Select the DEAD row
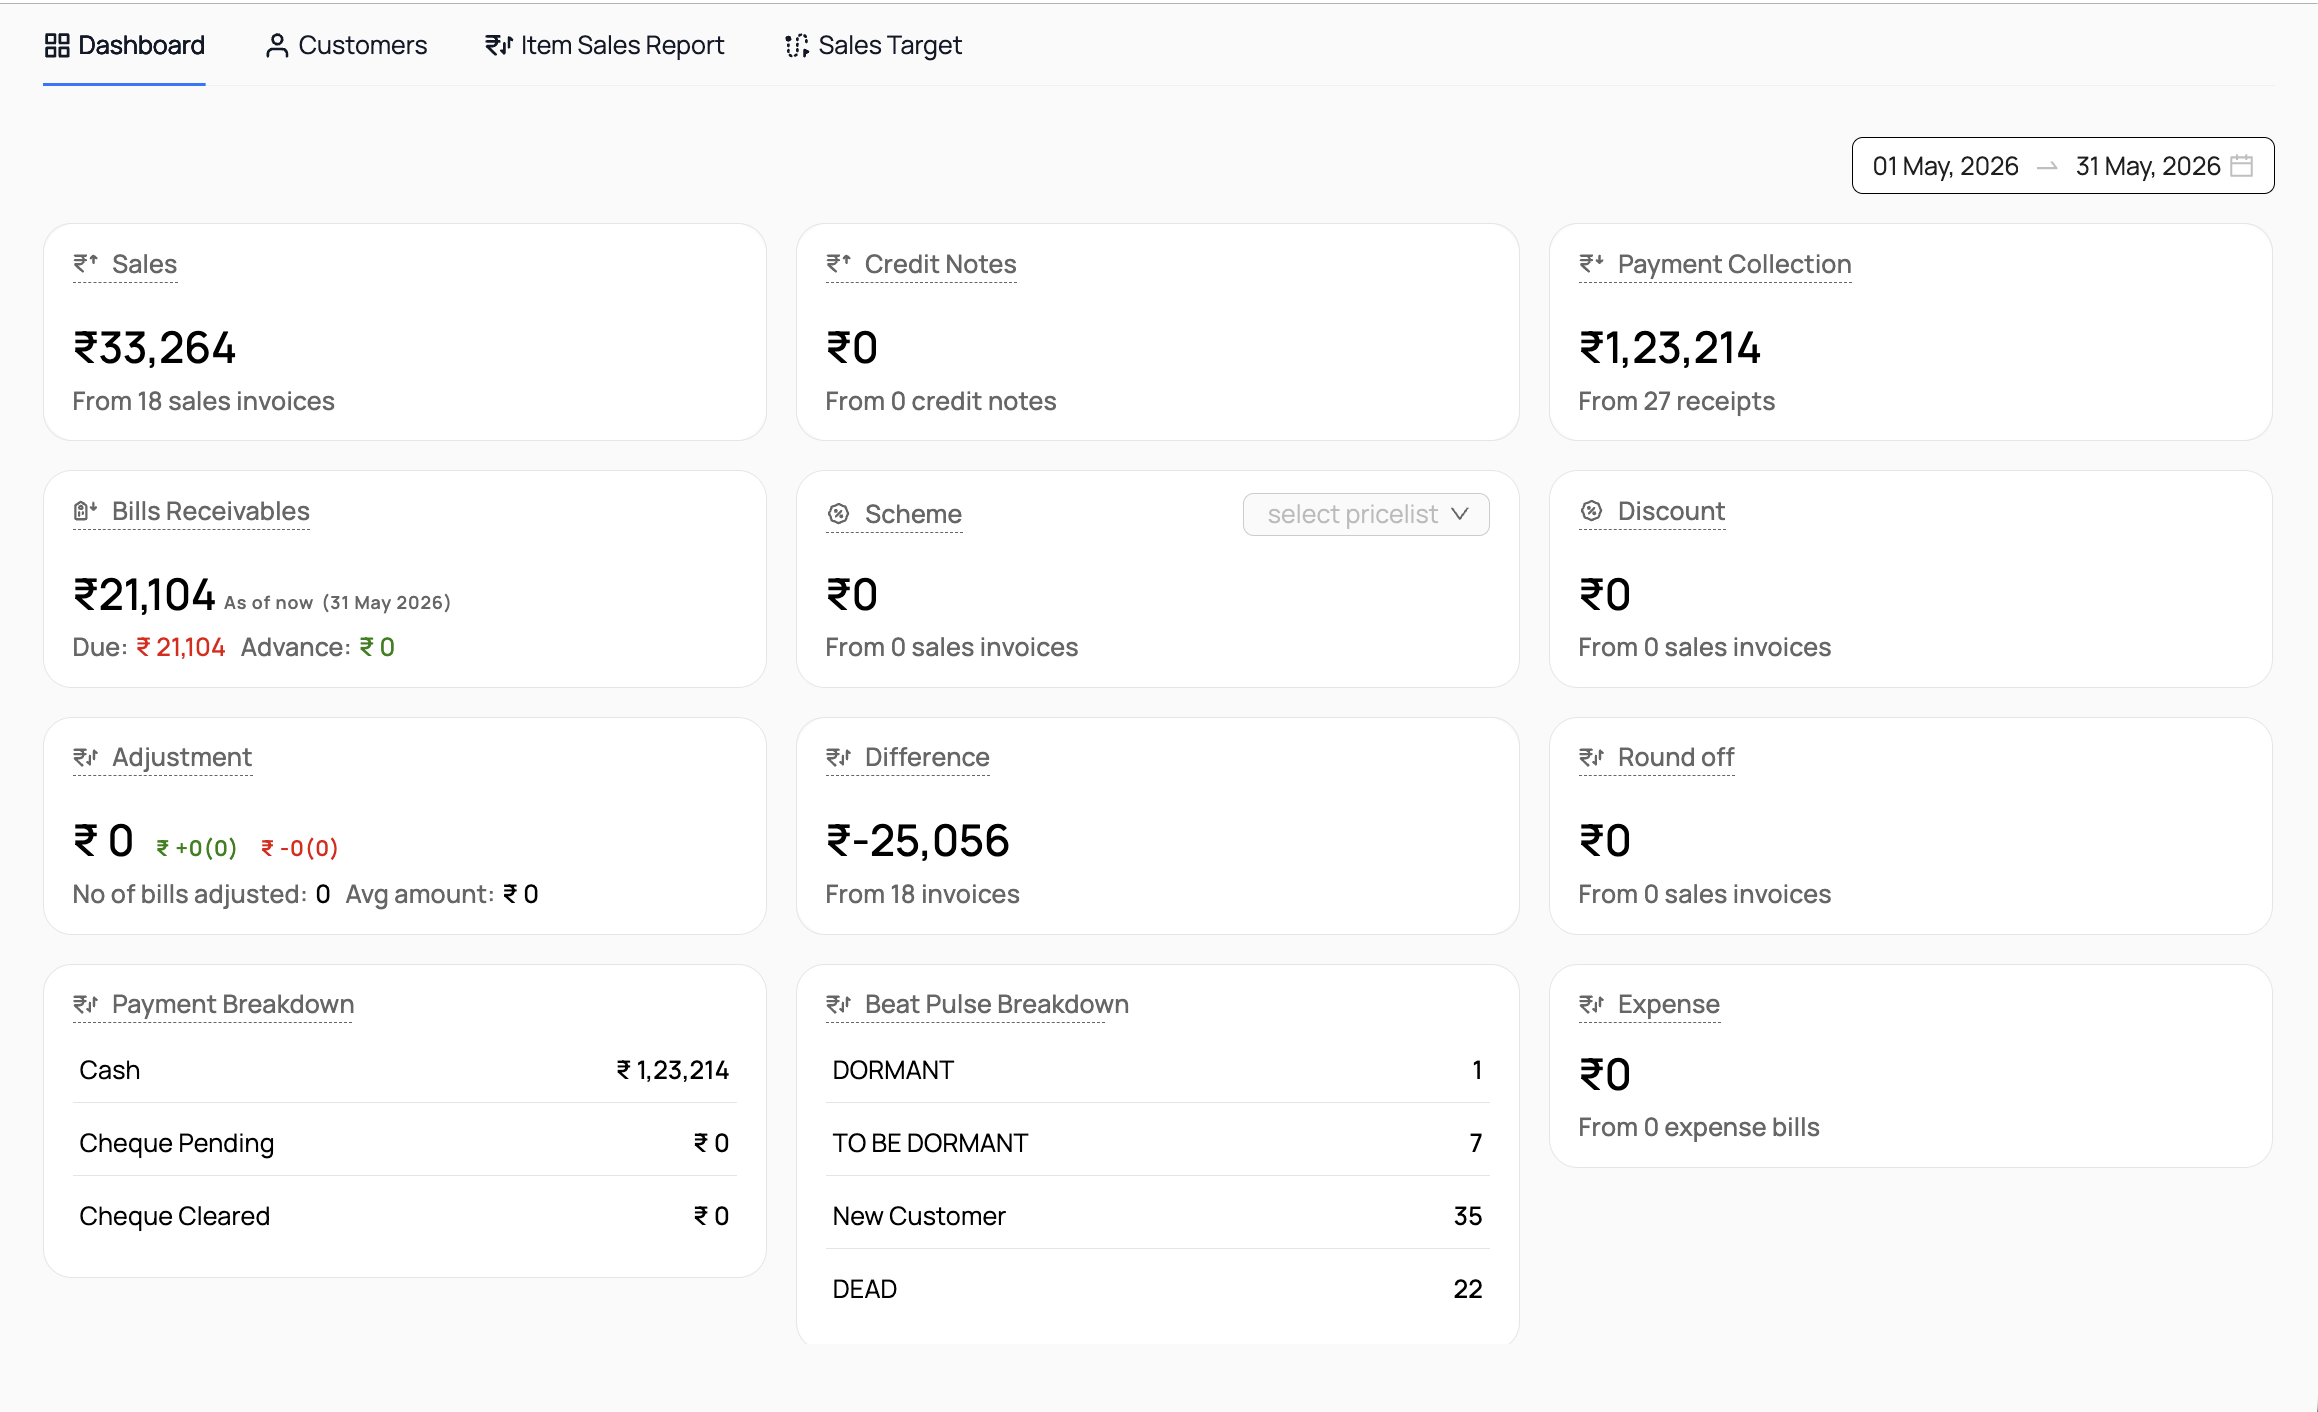 (x=1158, y=1289)
